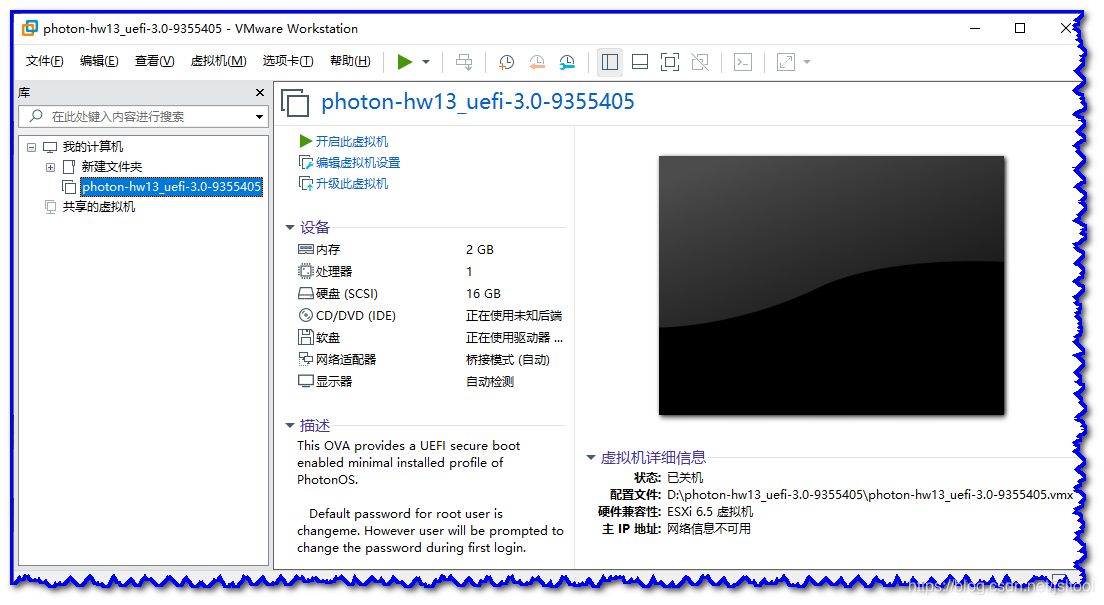Open the stretch display dropdown arrow

807,62
